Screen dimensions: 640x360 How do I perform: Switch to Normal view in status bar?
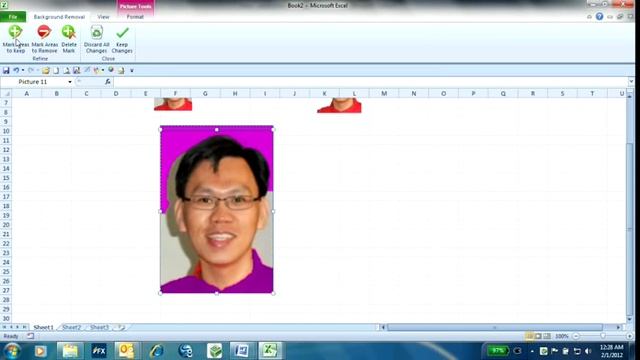tap(529, 336)
